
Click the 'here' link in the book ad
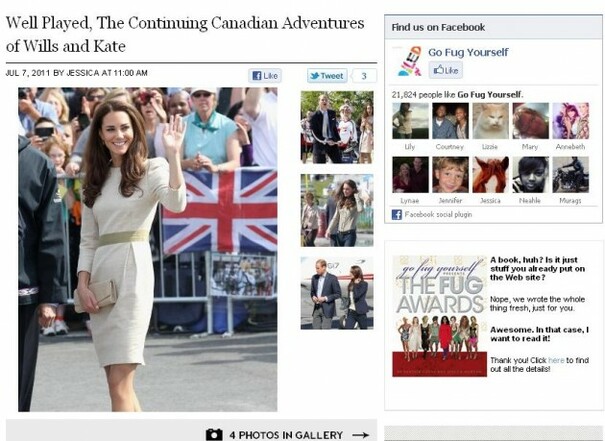pyautogui.click(x=556, y=360)
